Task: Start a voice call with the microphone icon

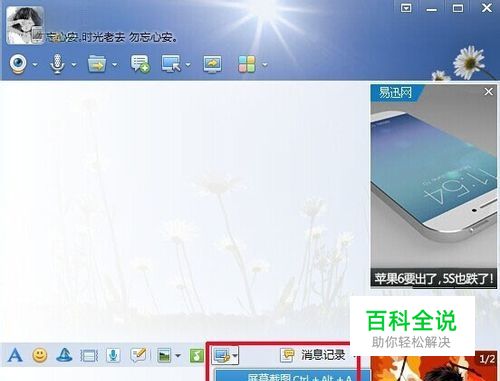Action: pyautogui.click(x=57, y=64)
